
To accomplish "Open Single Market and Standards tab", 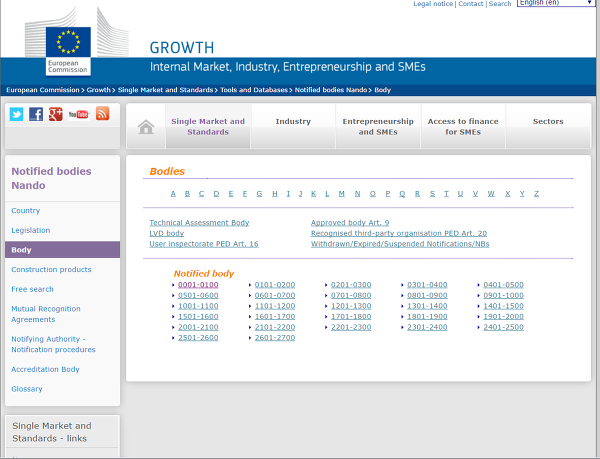I will (x=208, y=126).
